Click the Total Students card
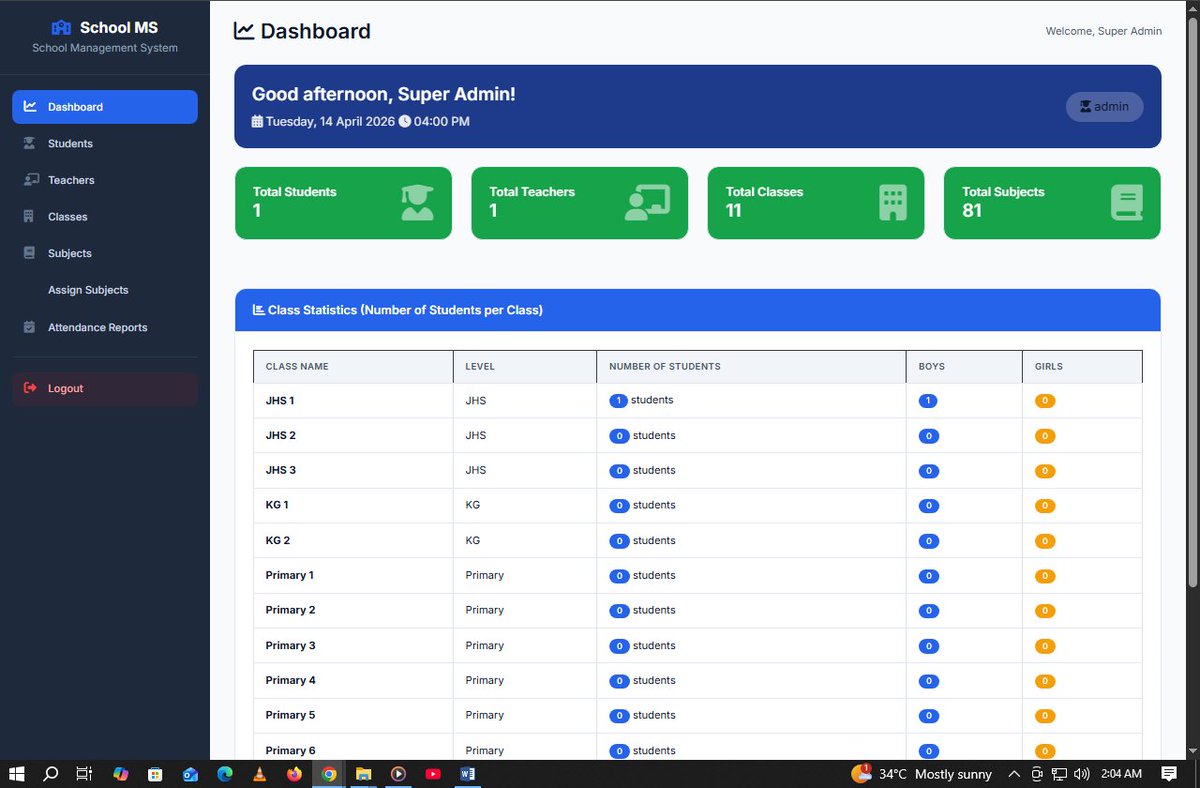This screenshot has width=1200, height=788. tap(343, 203)
